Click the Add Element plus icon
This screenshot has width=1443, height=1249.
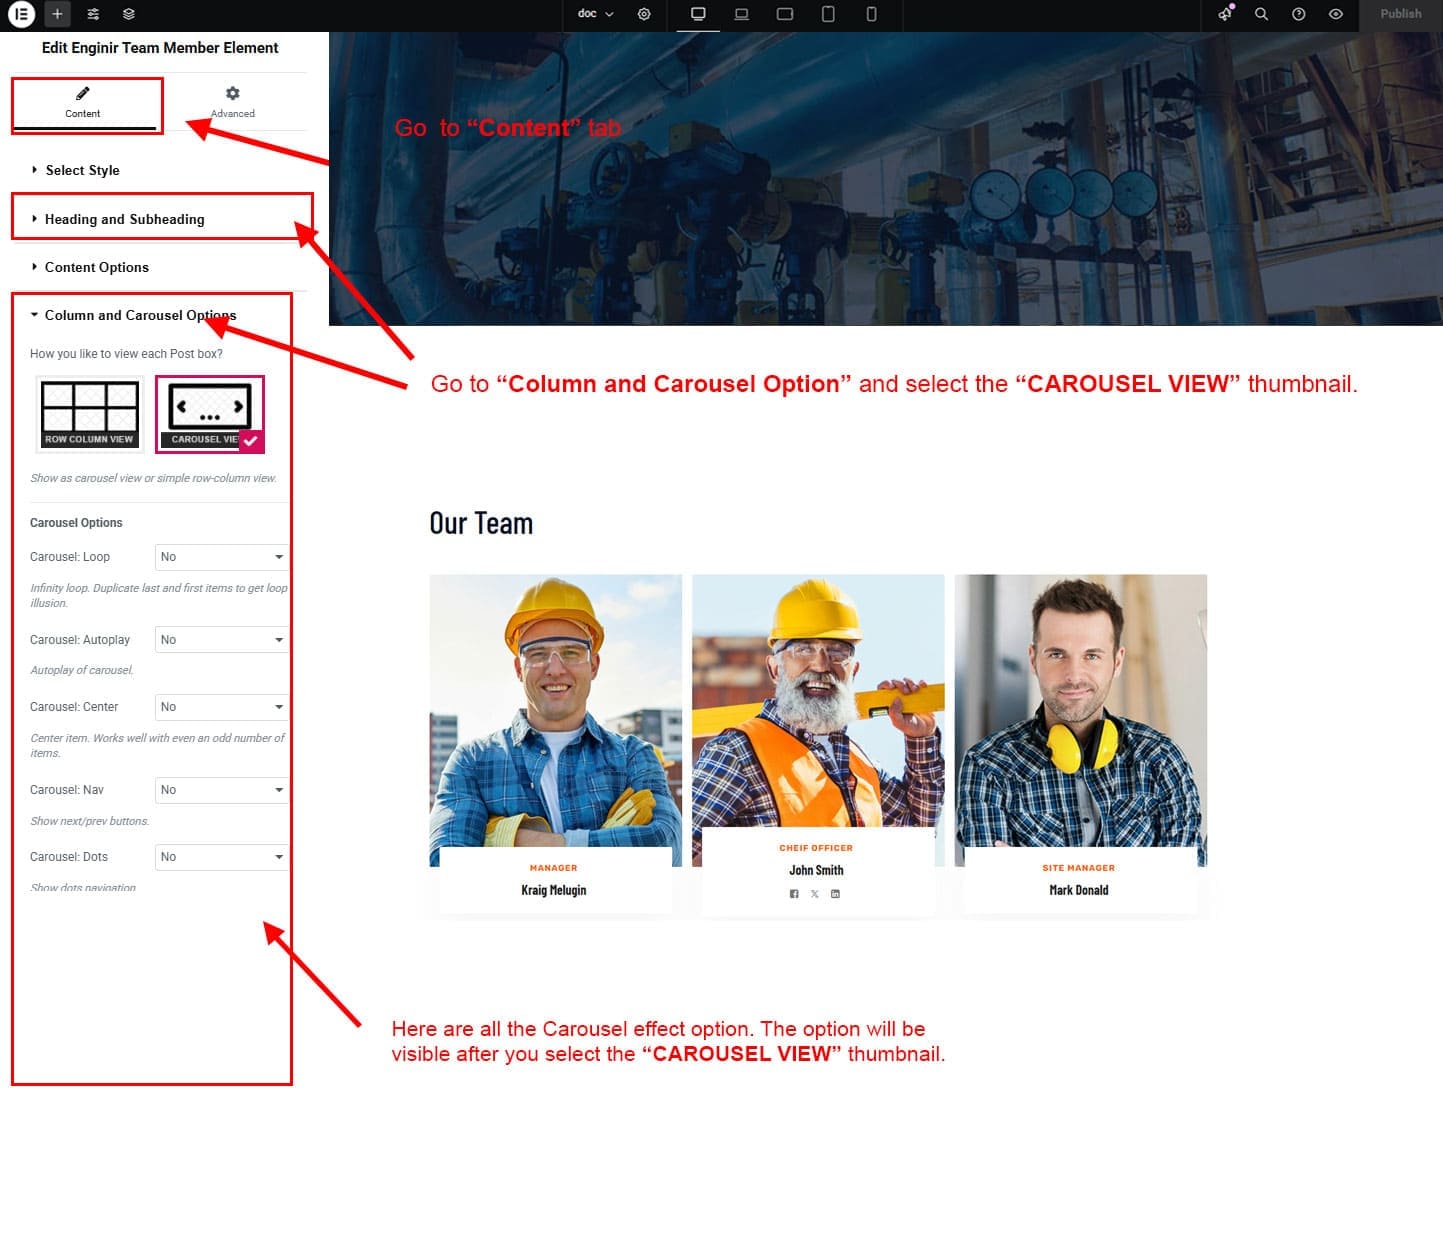[x=57, y=14]
